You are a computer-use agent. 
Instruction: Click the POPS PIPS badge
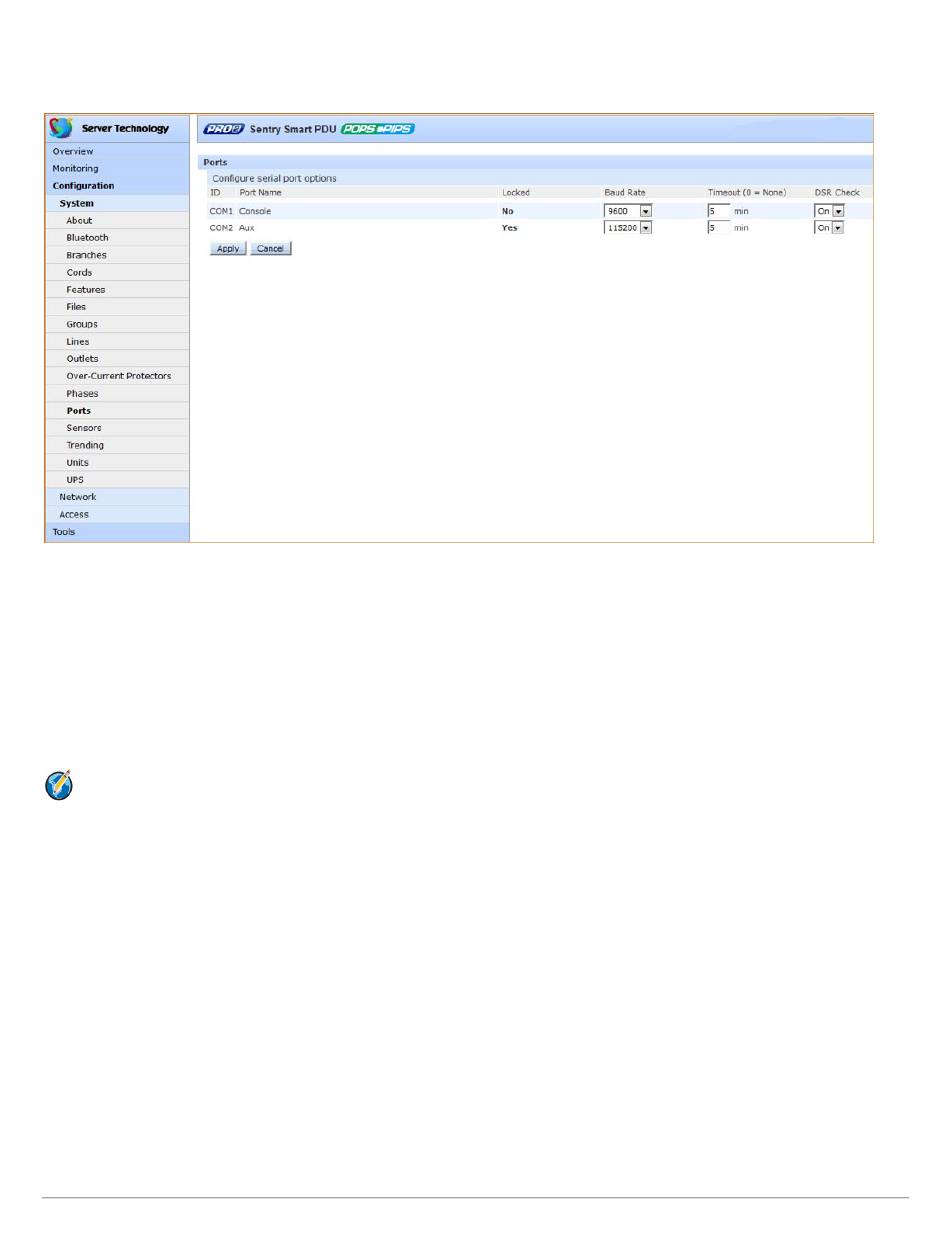(x=378, y=129)
